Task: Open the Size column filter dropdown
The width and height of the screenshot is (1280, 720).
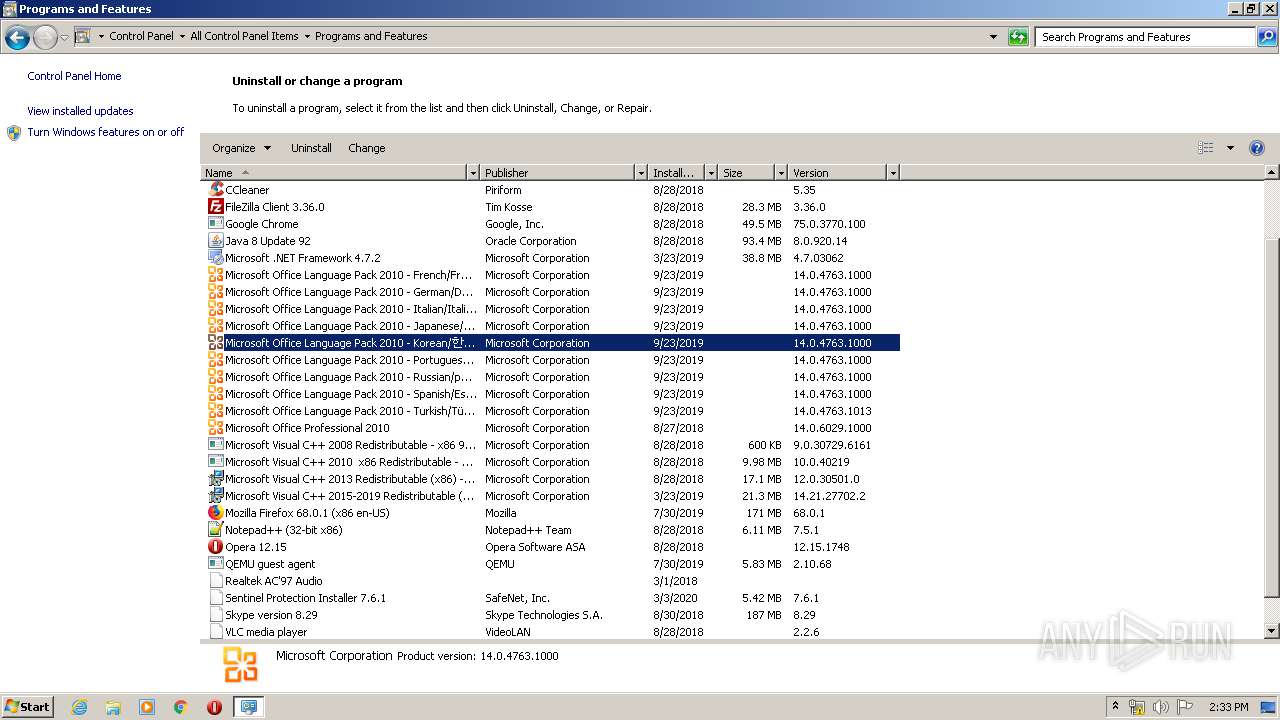Action: 781,173
